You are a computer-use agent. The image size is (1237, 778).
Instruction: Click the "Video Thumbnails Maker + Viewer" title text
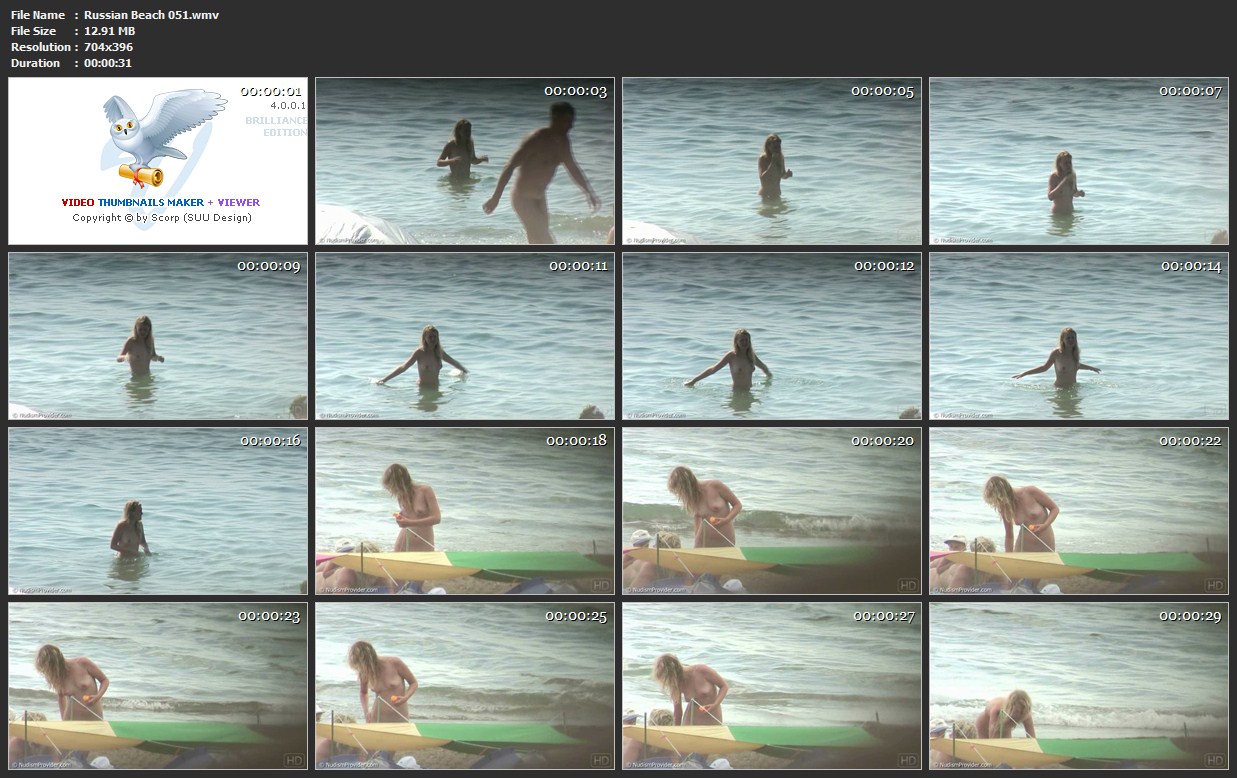pyautogui.click(x=160, y=202)
